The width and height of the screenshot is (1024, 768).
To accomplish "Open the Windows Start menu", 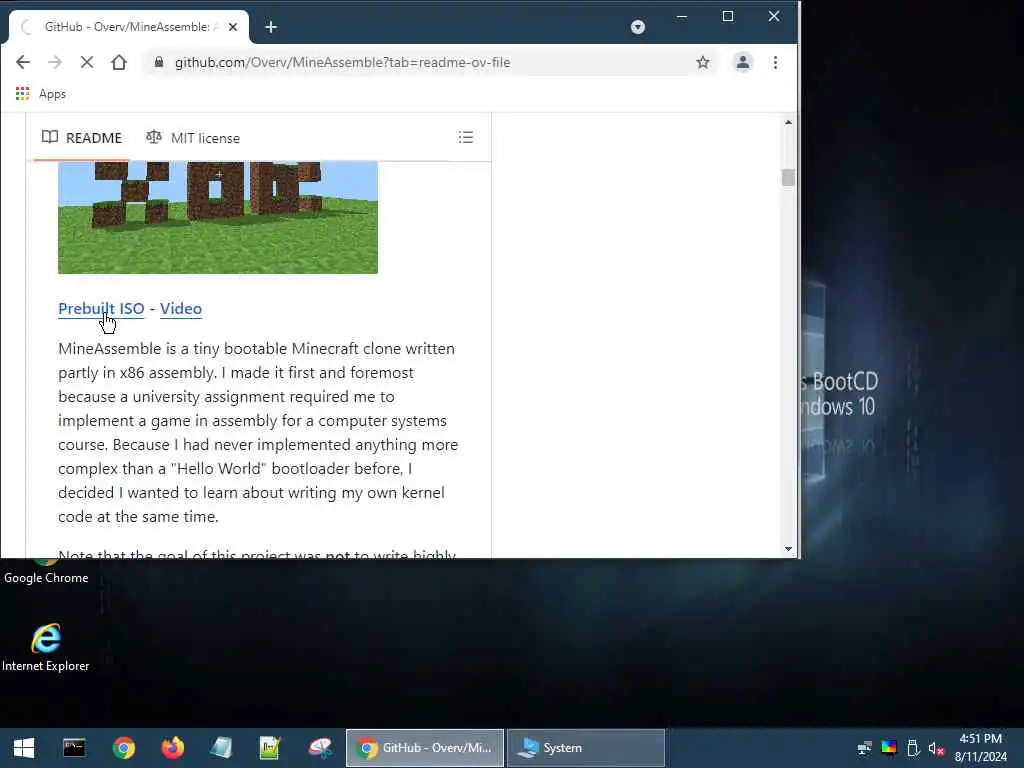I will pos(24,748).
